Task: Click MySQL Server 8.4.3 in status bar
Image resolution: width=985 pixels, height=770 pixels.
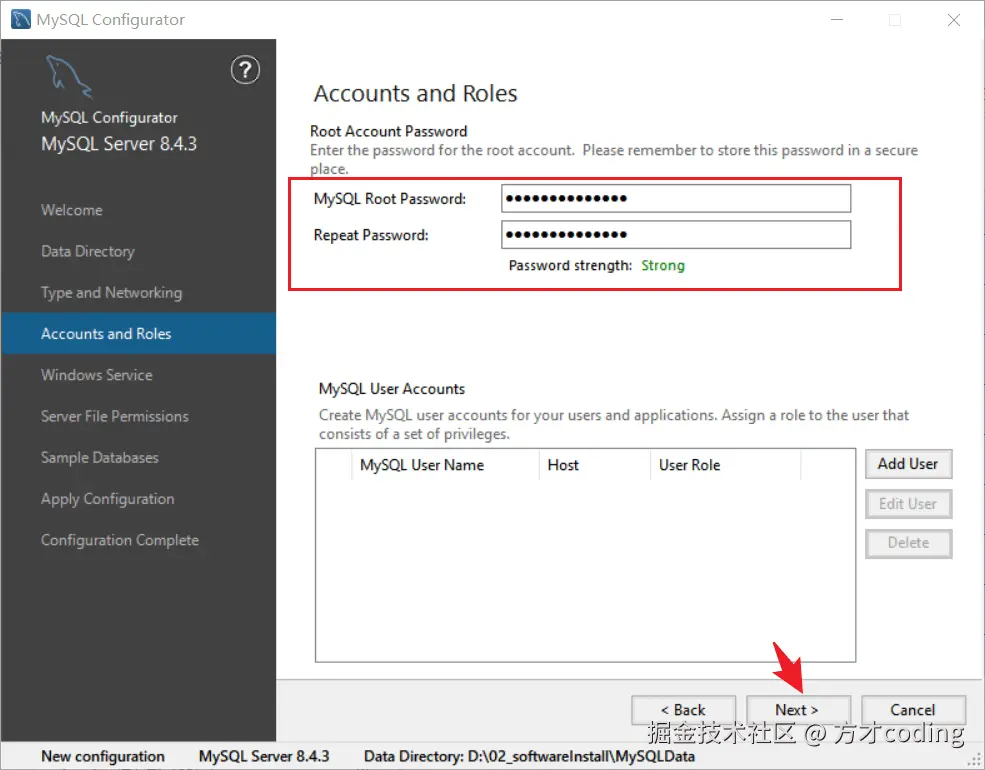Action: 264,756
